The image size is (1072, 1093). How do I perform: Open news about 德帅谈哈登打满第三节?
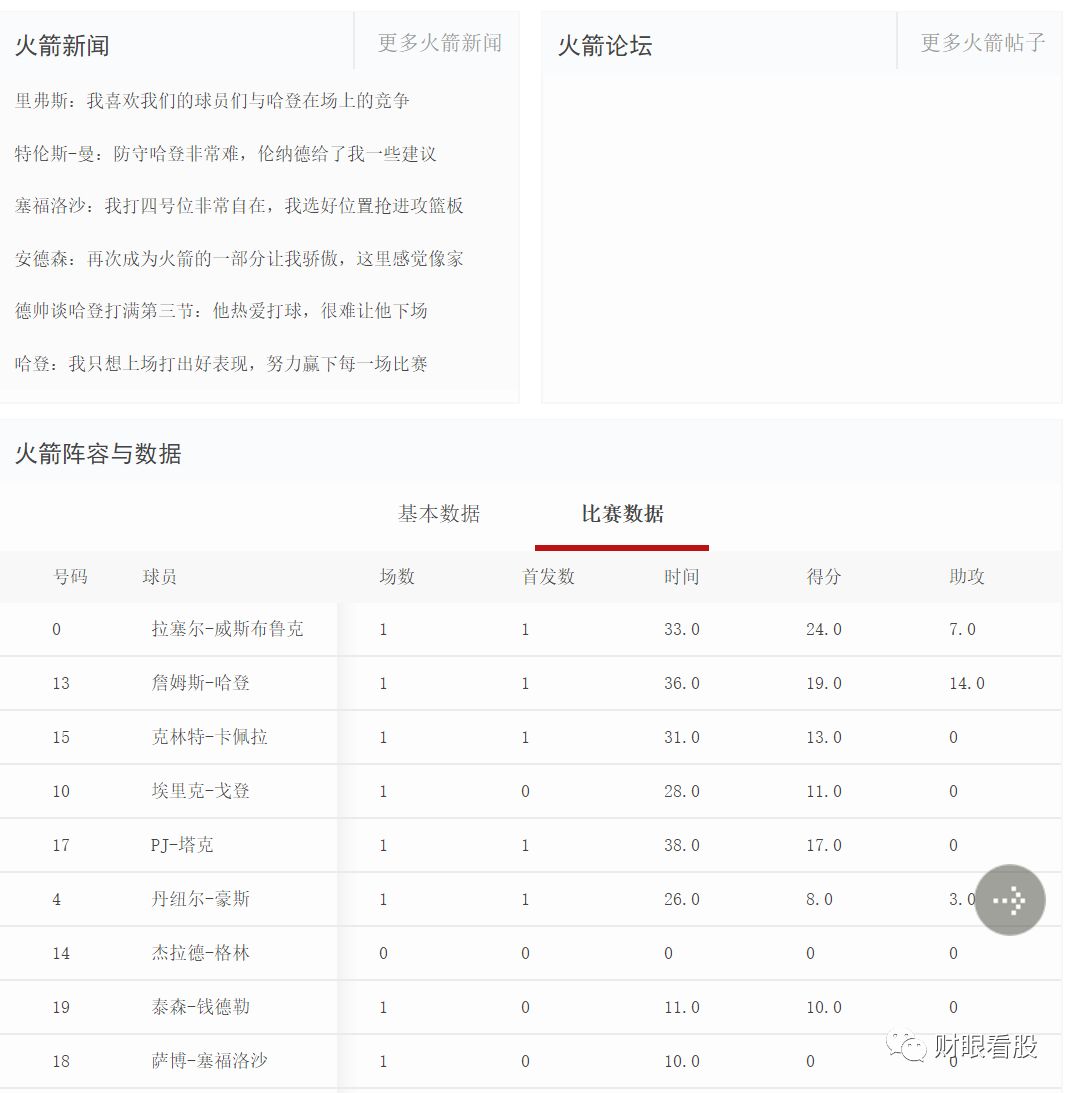[x=221, y=311]
